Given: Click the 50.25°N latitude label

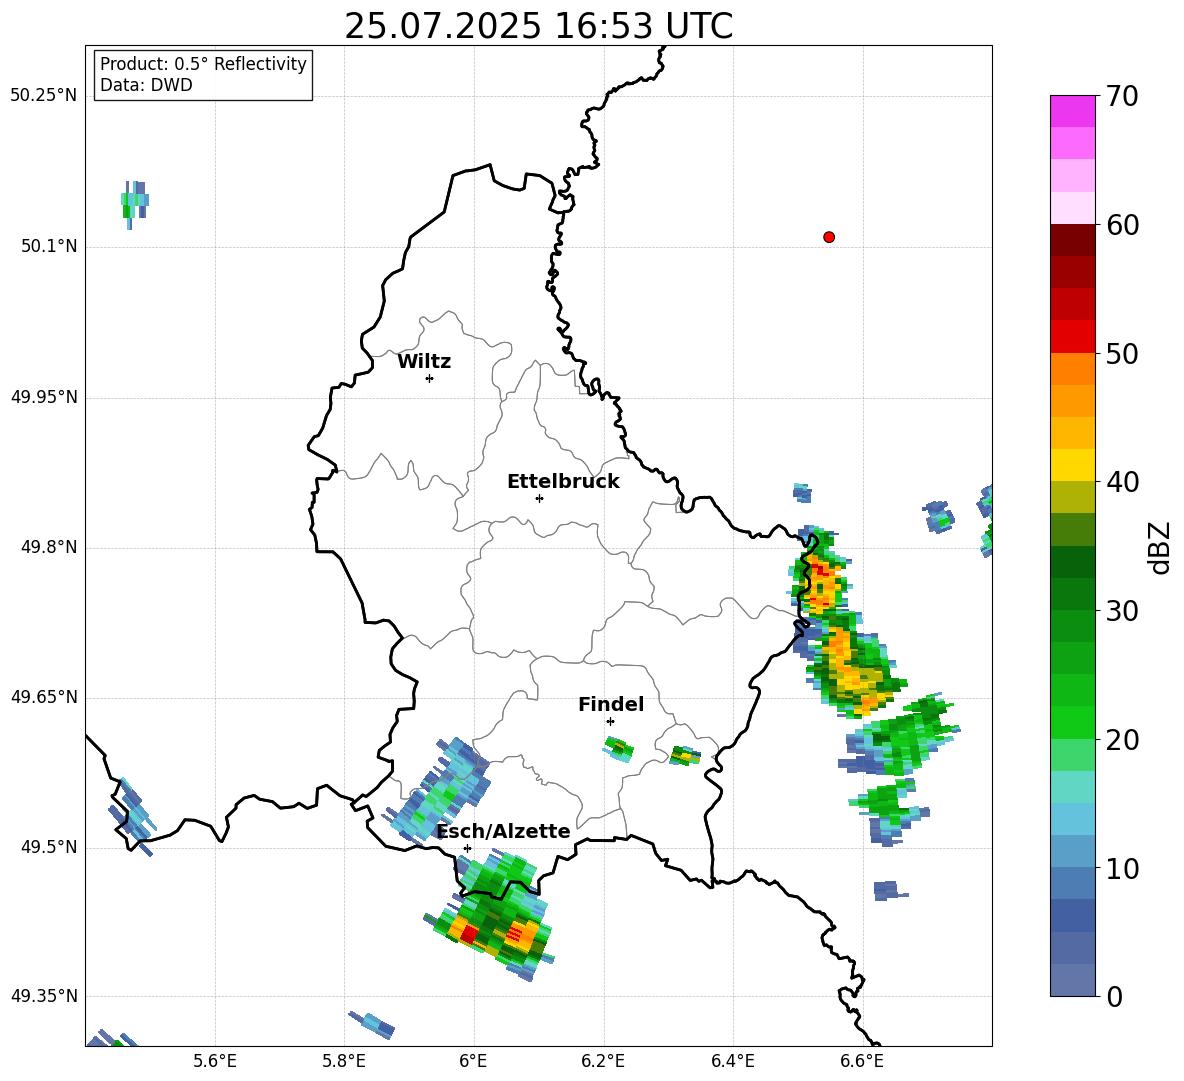Looking at the screenshot, I should (44, 96).
